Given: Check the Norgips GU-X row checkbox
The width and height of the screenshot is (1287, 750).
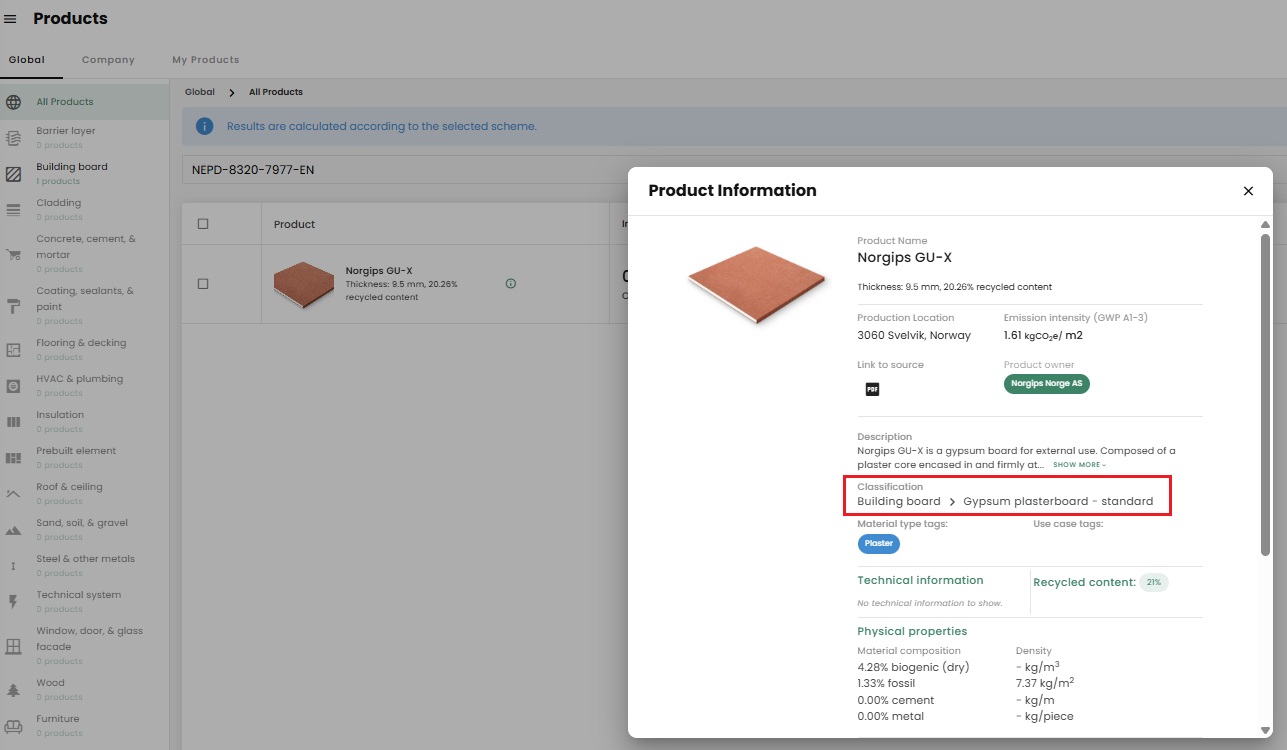Looking at the screenshot, I should tap(203, 284).
